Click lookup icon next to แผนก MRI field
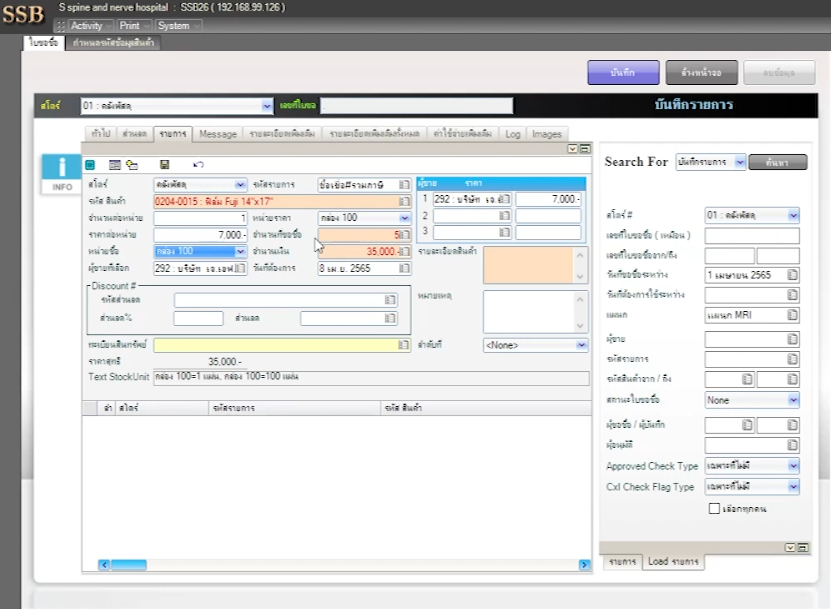This screenshot has width=831, height=609. [792, 315]
